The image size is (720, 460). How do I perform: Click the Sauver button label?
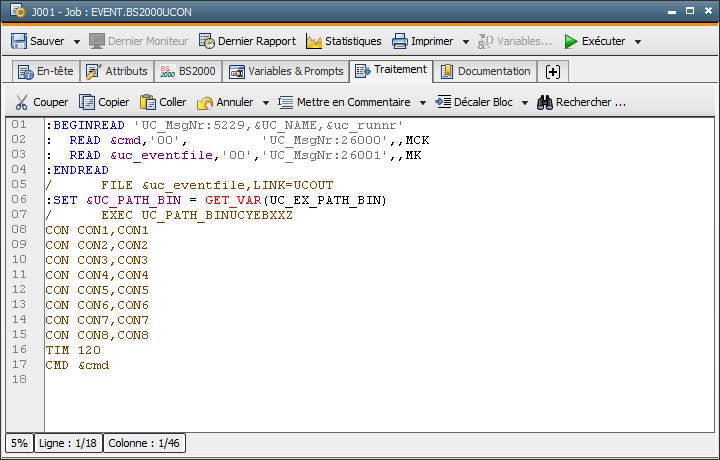click(x=47, y=41)
